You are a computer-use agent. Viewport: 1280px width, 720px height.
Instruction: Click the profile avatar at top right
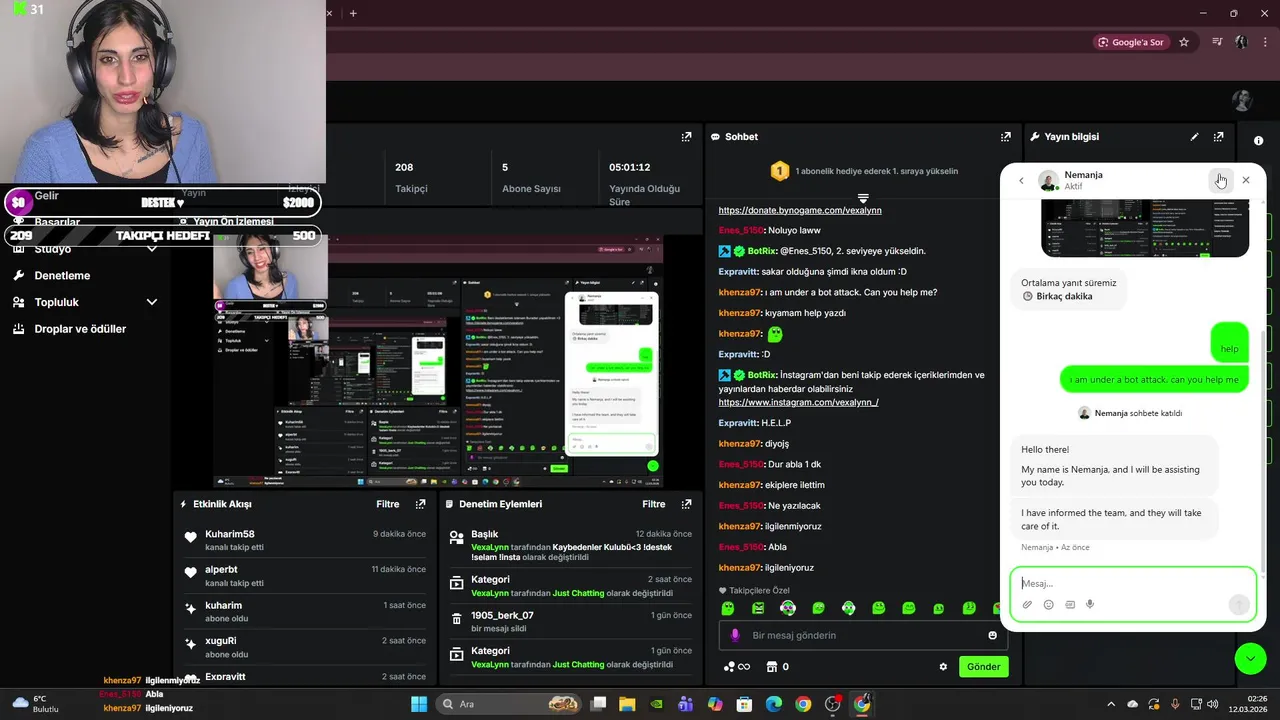(x=1242, y=100)
